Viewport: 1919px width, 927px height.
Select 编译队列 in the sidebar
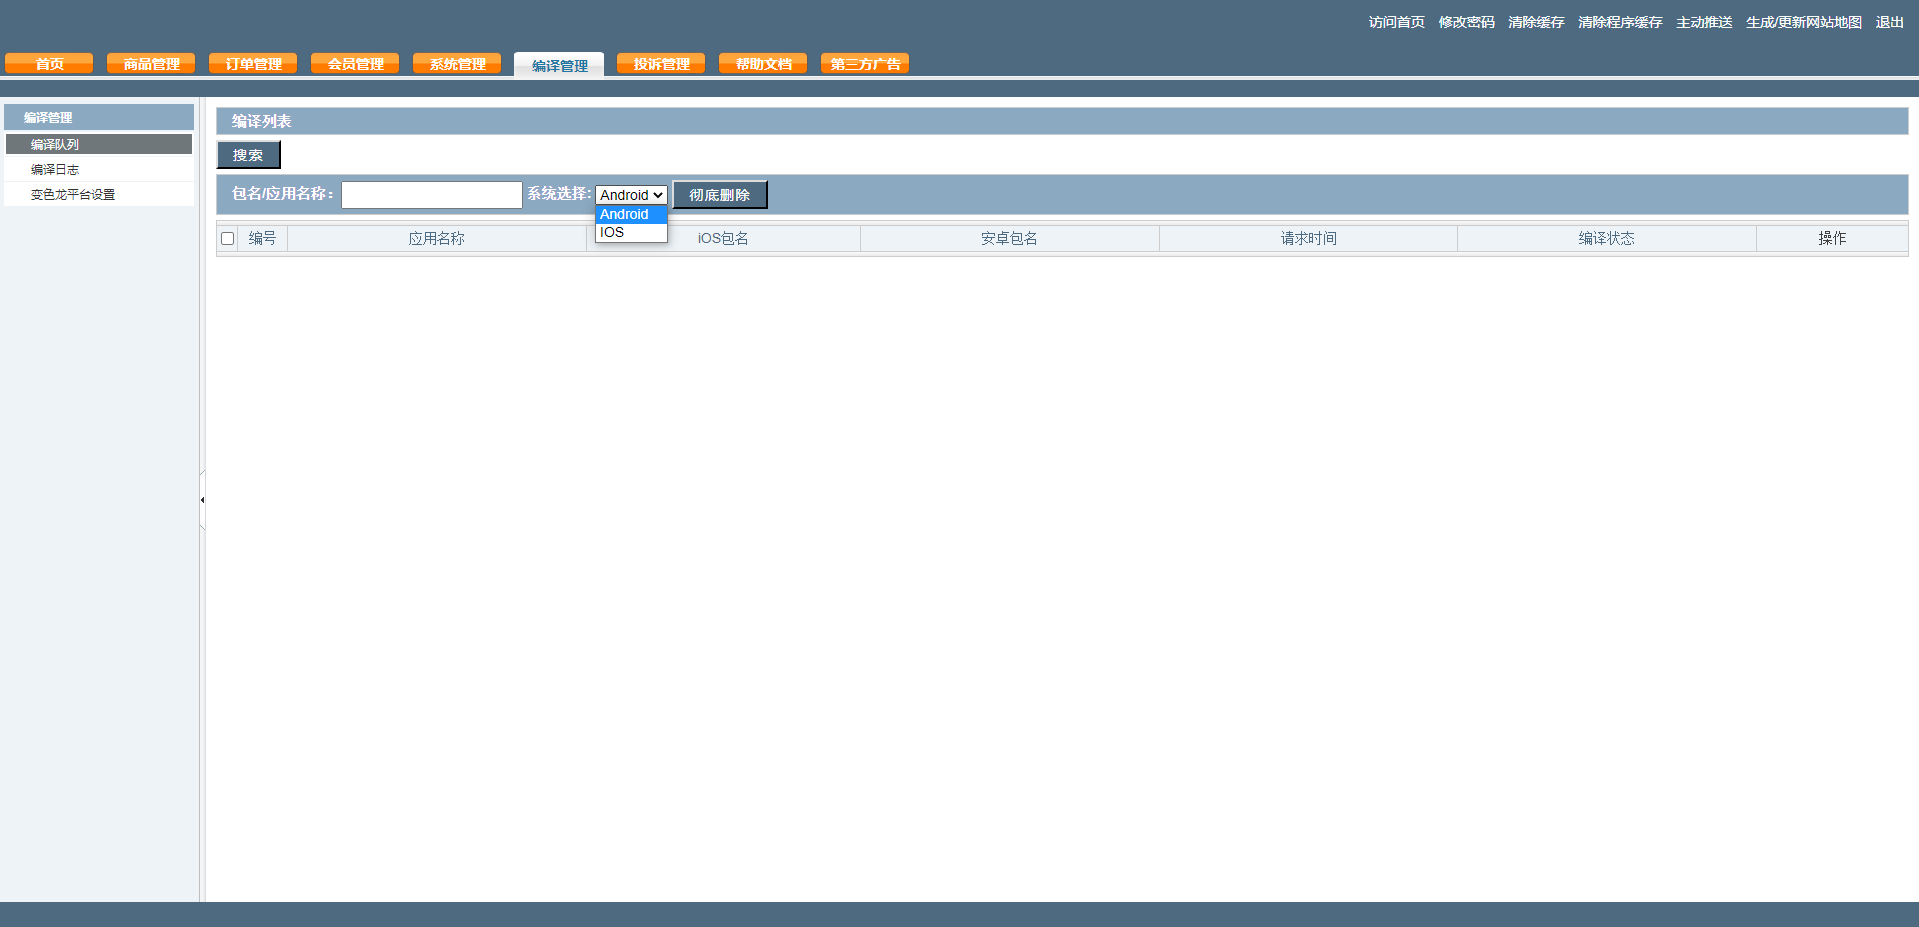55,145
